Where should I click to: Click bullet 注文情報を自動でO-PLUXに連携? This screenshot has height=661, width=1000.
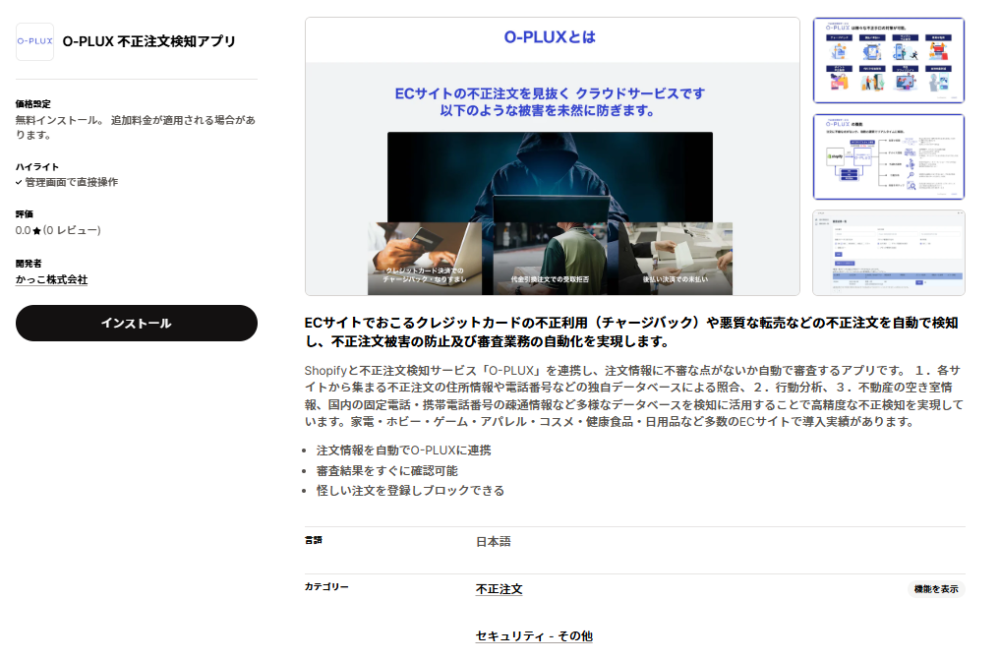[404, 450]
